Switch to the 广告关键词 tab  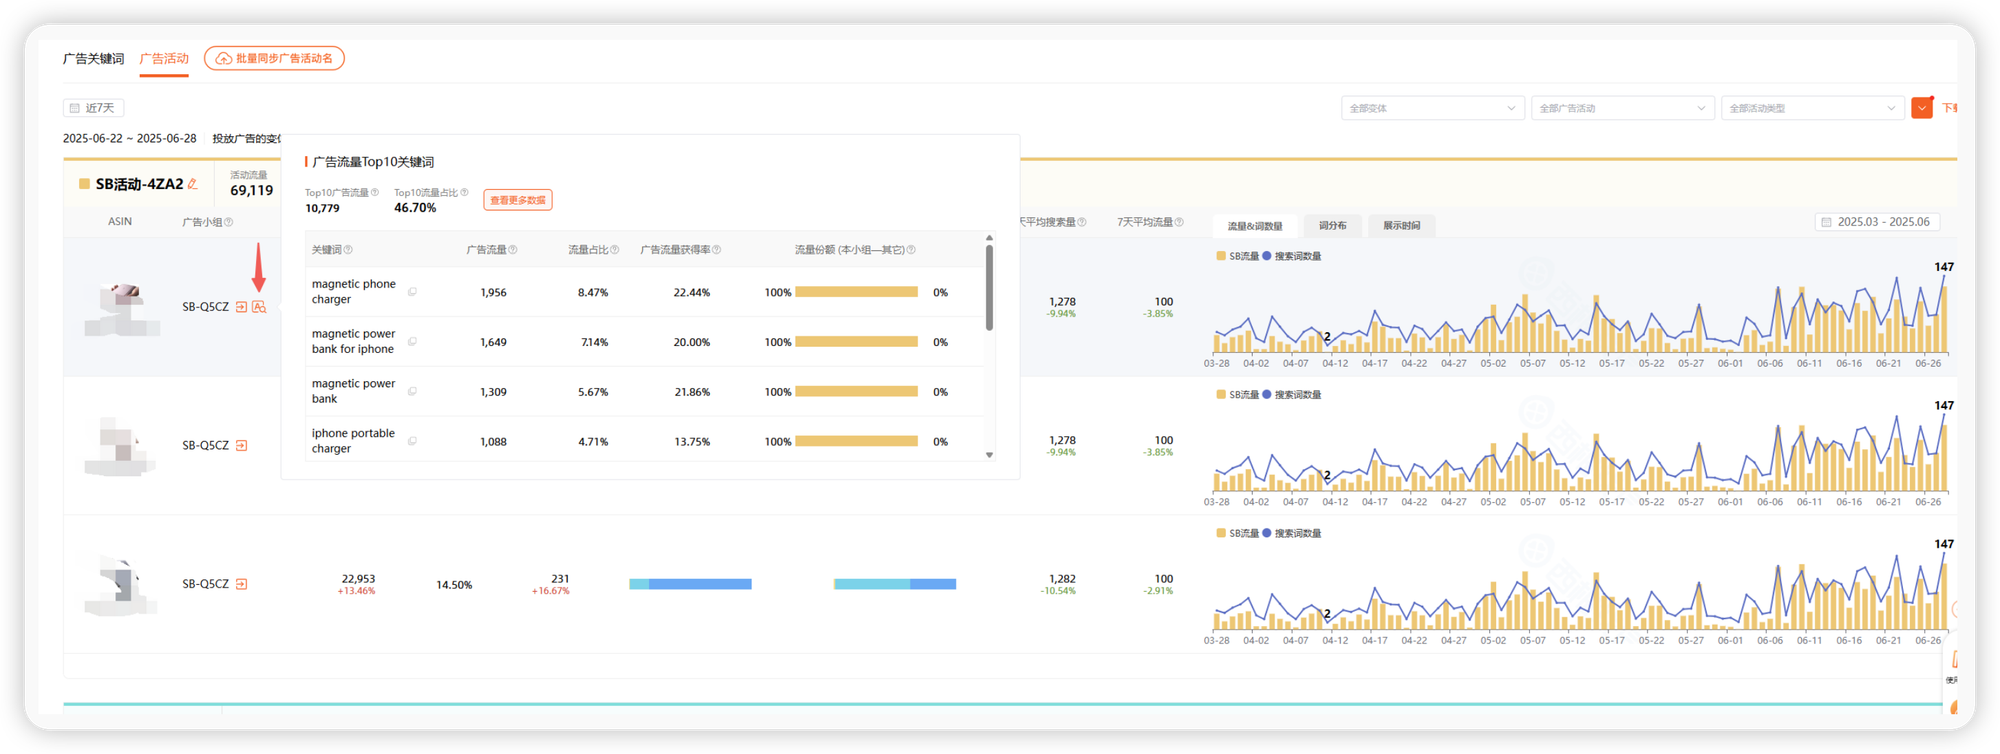(93, 58)
